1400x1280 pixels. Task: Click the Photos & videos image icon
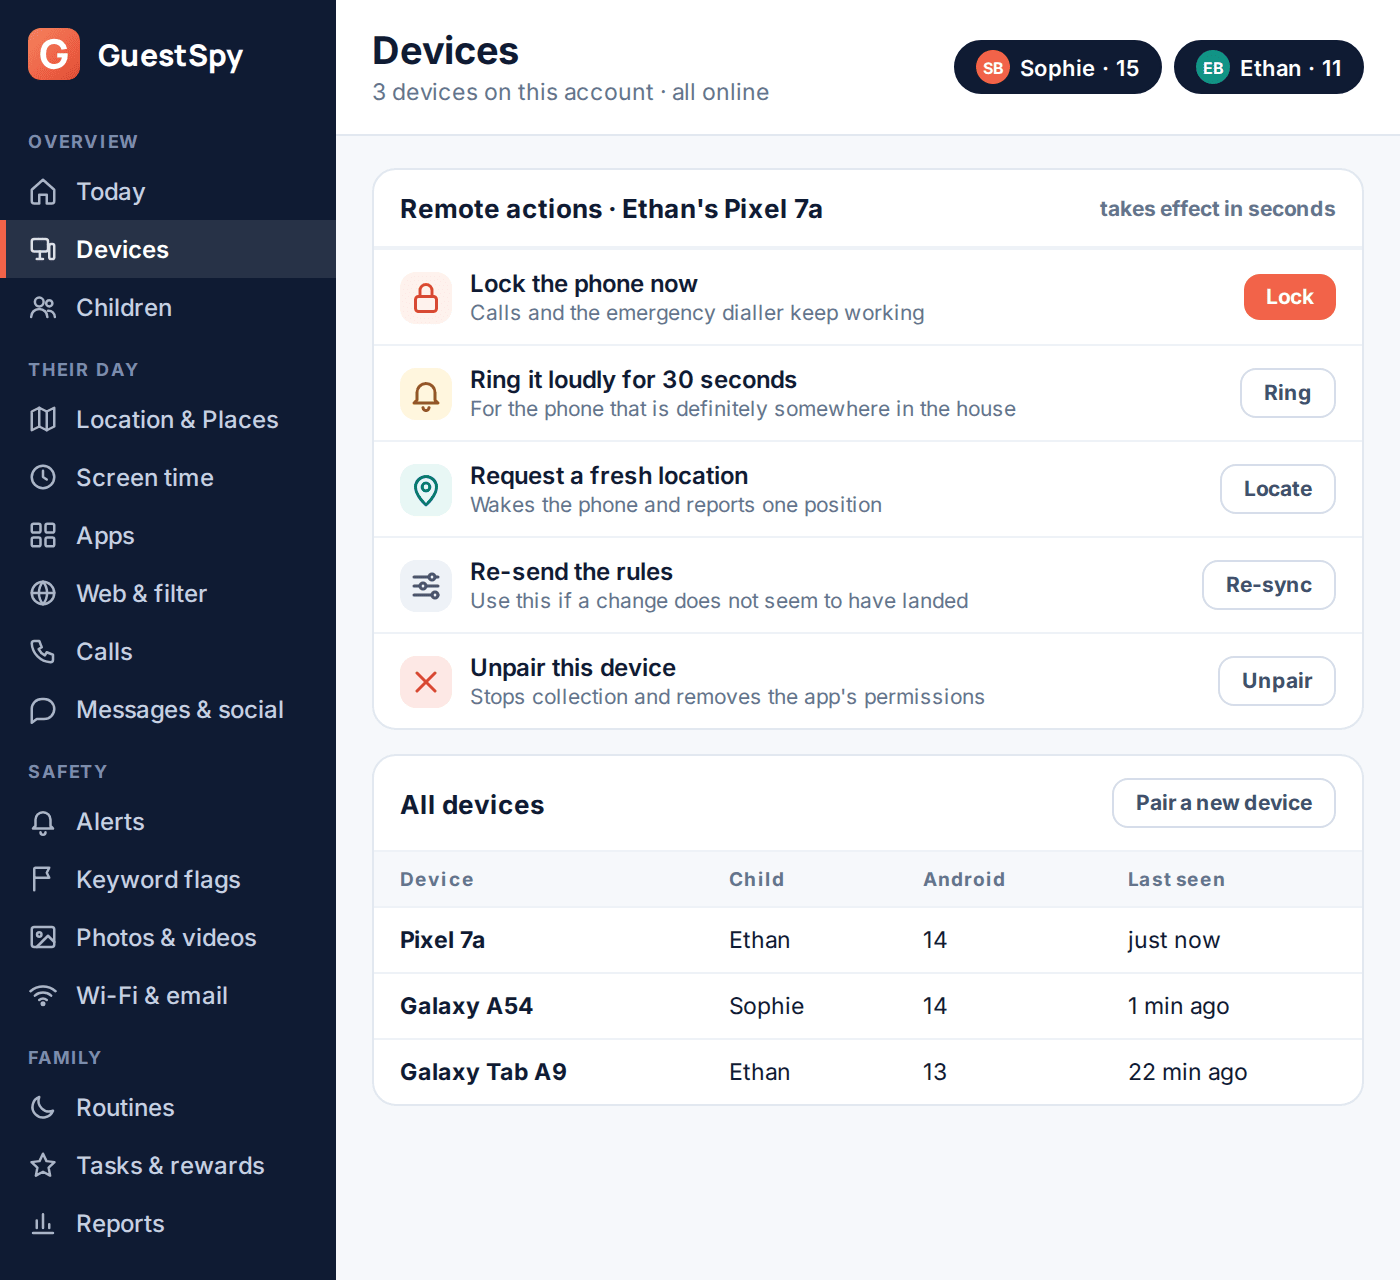[x=43, y=937]
